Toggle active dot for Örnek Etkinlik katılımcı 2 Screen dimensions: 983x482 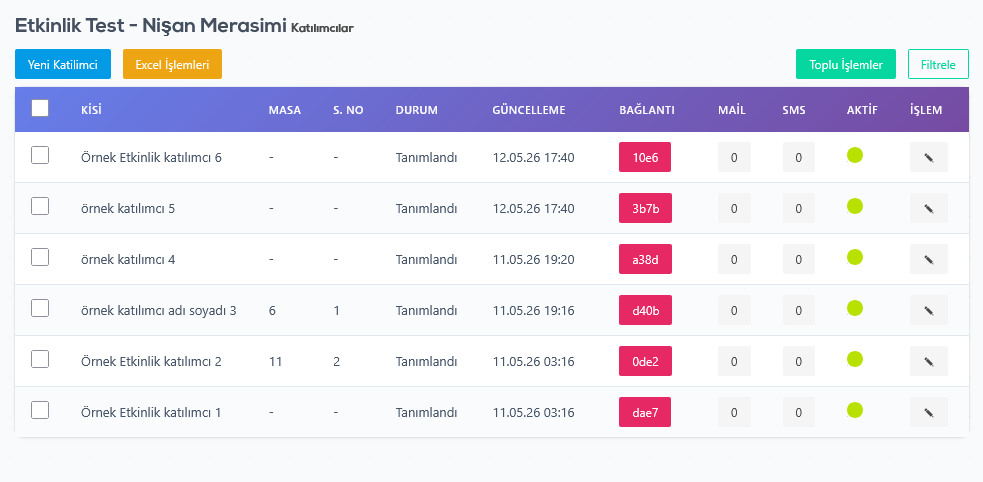pos(854,359)
